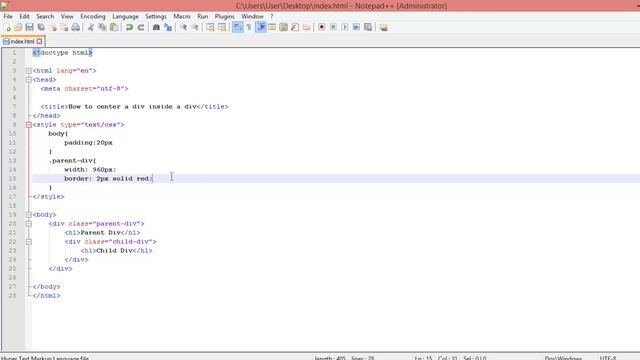The width and height of the screenshot is (640, 360).
Task: Undo the last edit via green arrow
Action: tap(129, 27)
